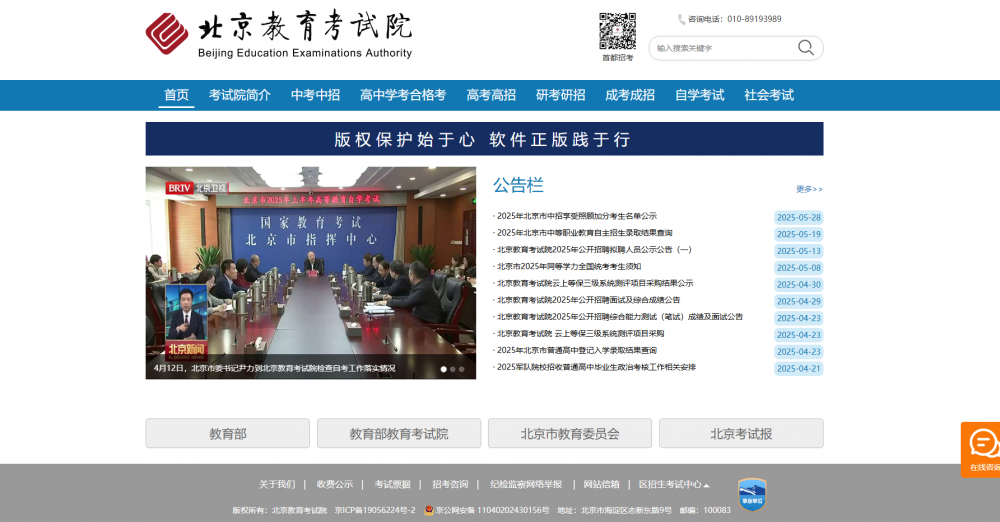Open 招考咨询 footer link
This screenshot has width=1000, height=522.
(x=450, y=484)
